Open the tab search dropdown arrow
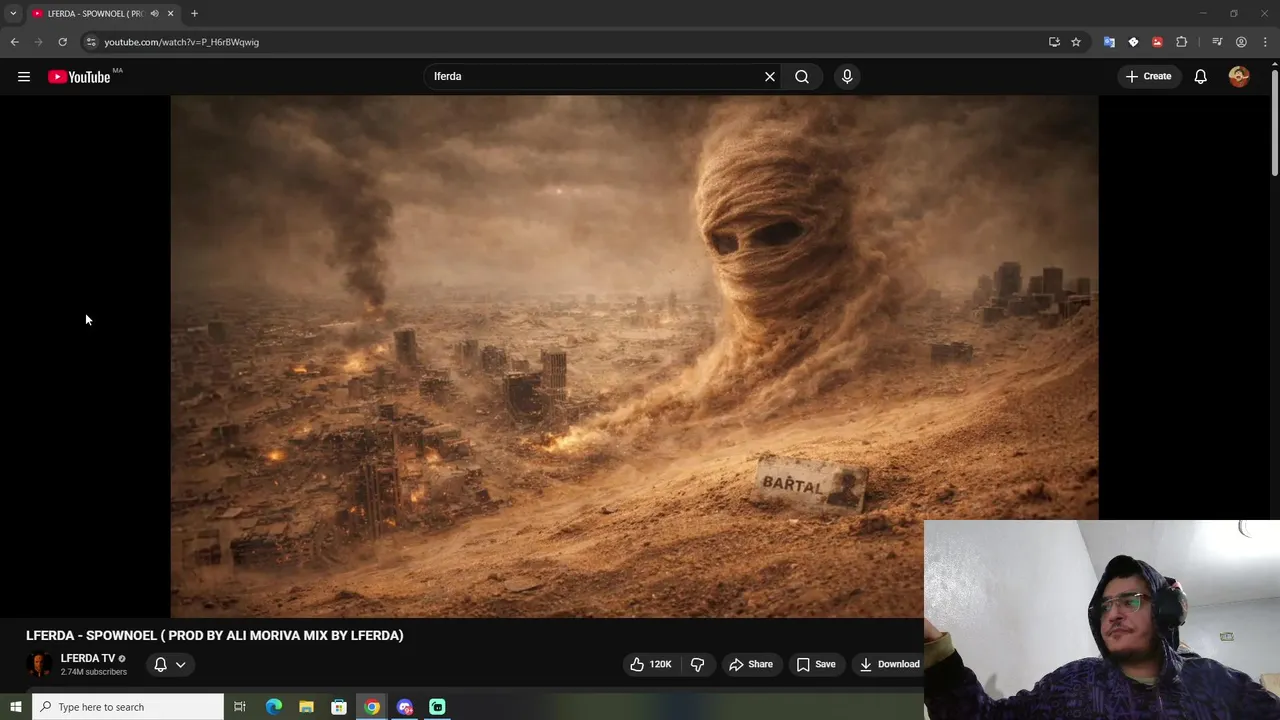This screenshot has height=720, width=1280. pyautogui.click(x=13, y=13)
